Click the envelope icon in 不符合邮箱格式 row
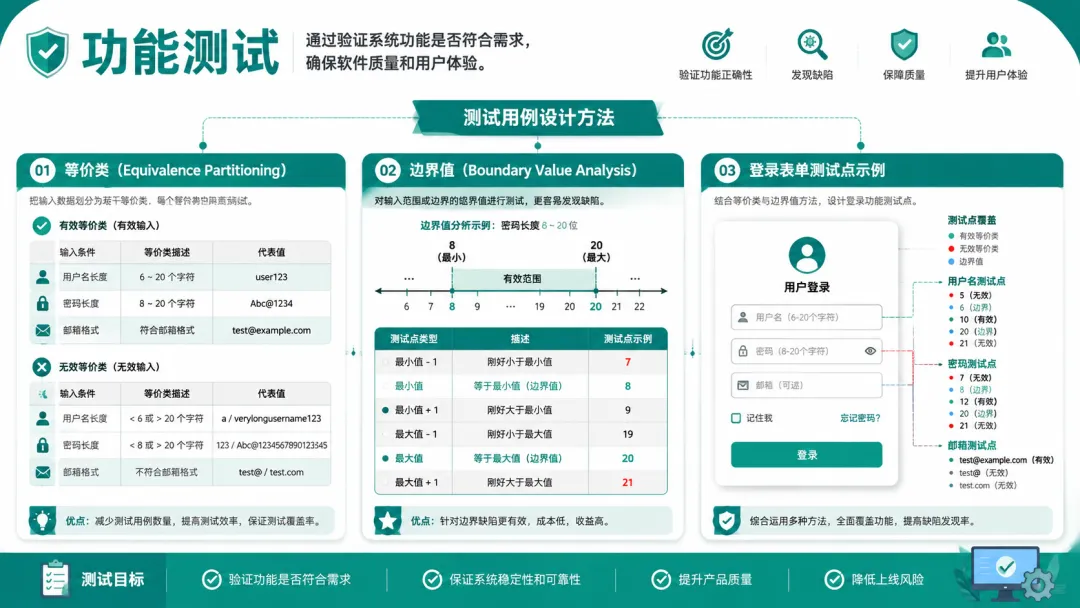 point(43,472)
